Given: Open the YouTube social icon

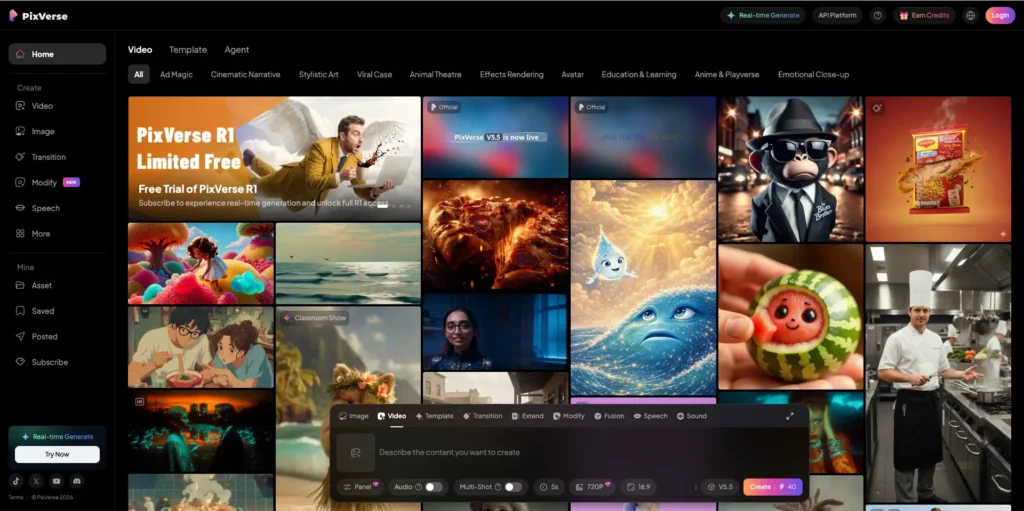Looking at the screenshot, I should point(56,481).
